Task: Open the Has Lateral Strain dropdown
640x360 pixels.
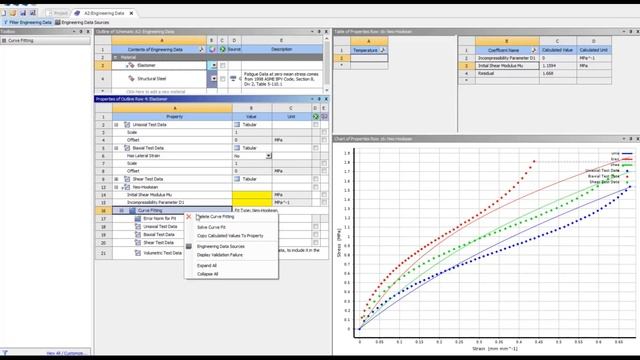Action: [268, 156]
